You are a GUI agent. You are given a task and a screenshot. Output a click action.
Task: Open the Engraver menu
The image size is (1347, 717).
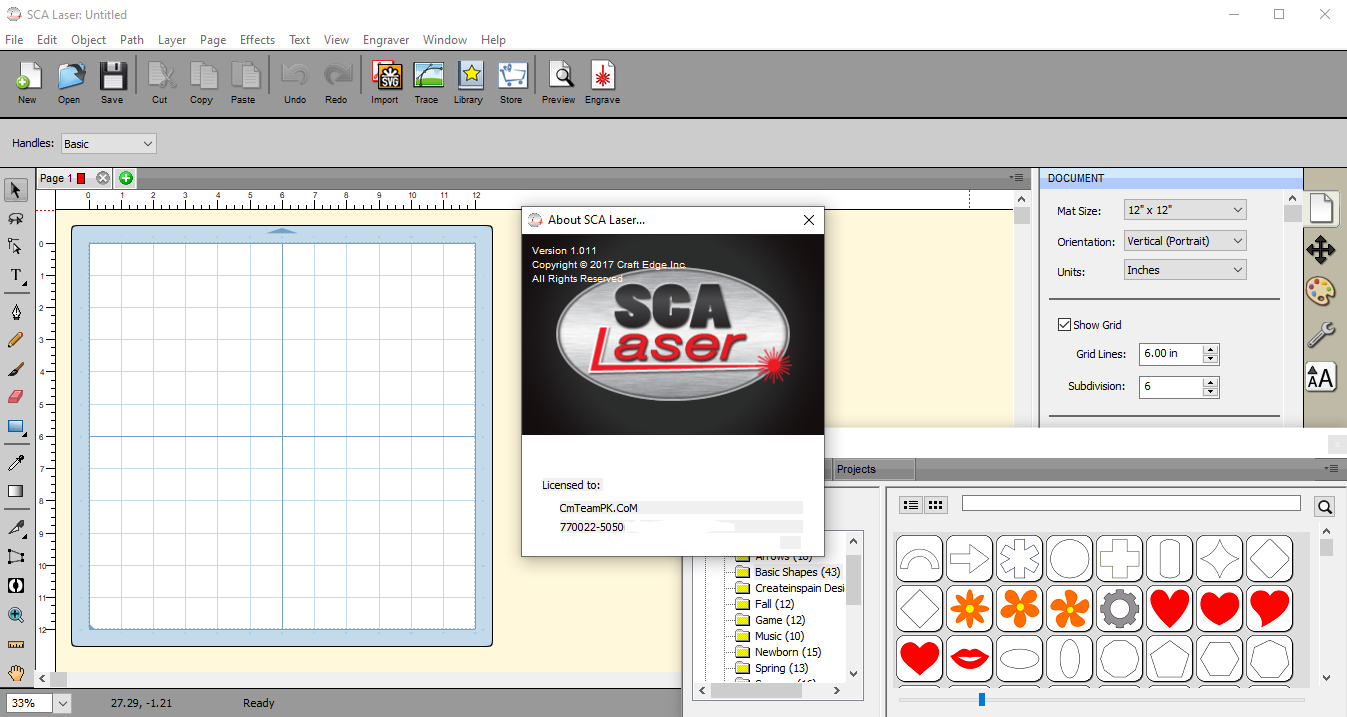[386, 40]
